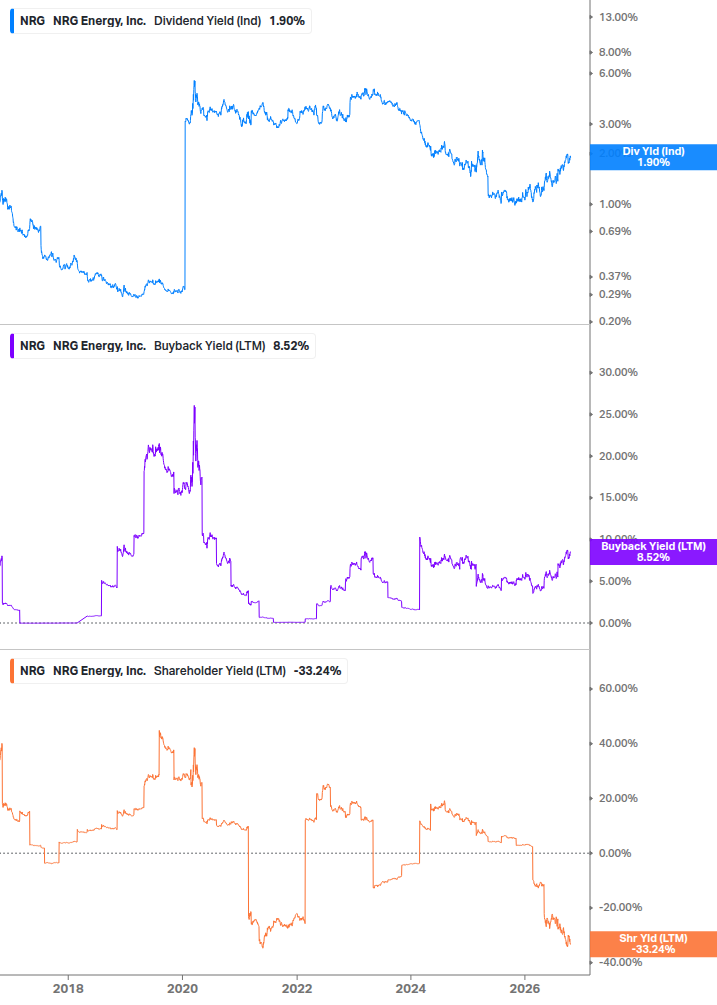Image resolution: width=717 pixels, height=1005 pixels.
Task: Click the 8.52% value in Buyback Yield legend
Action: (291, 345)
